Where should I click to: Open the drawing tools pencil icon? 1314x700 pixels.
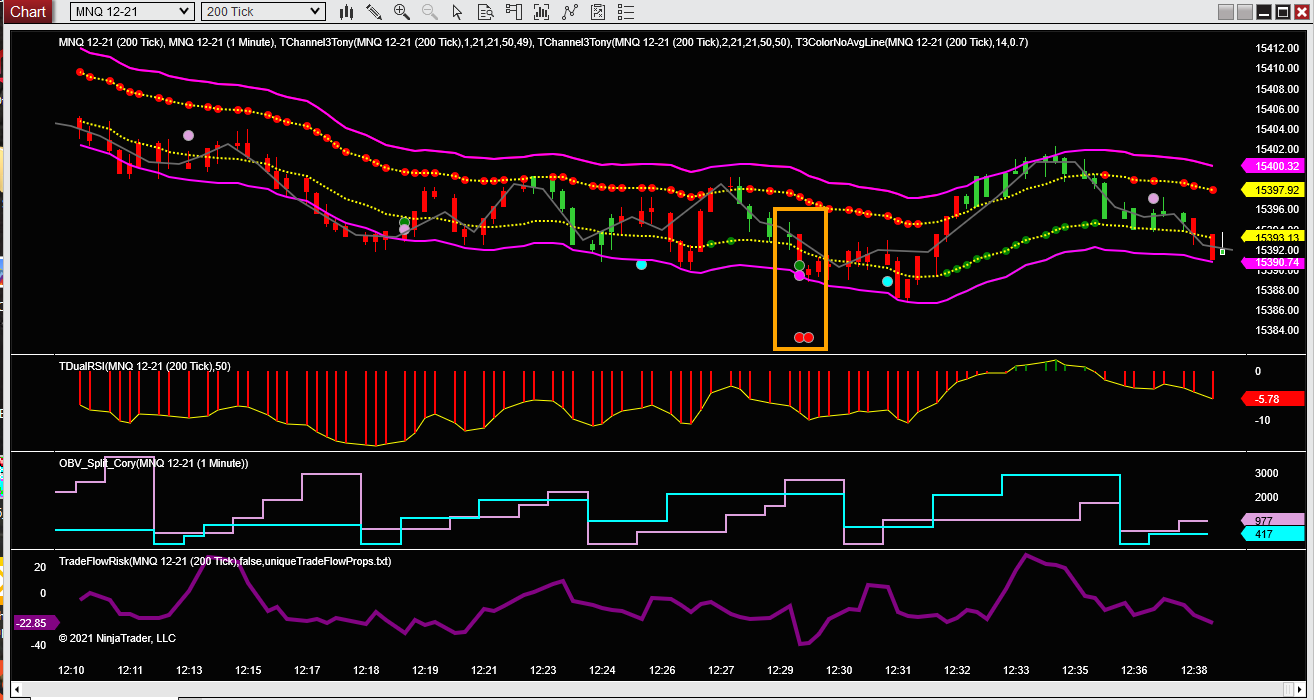click(374, 12)
